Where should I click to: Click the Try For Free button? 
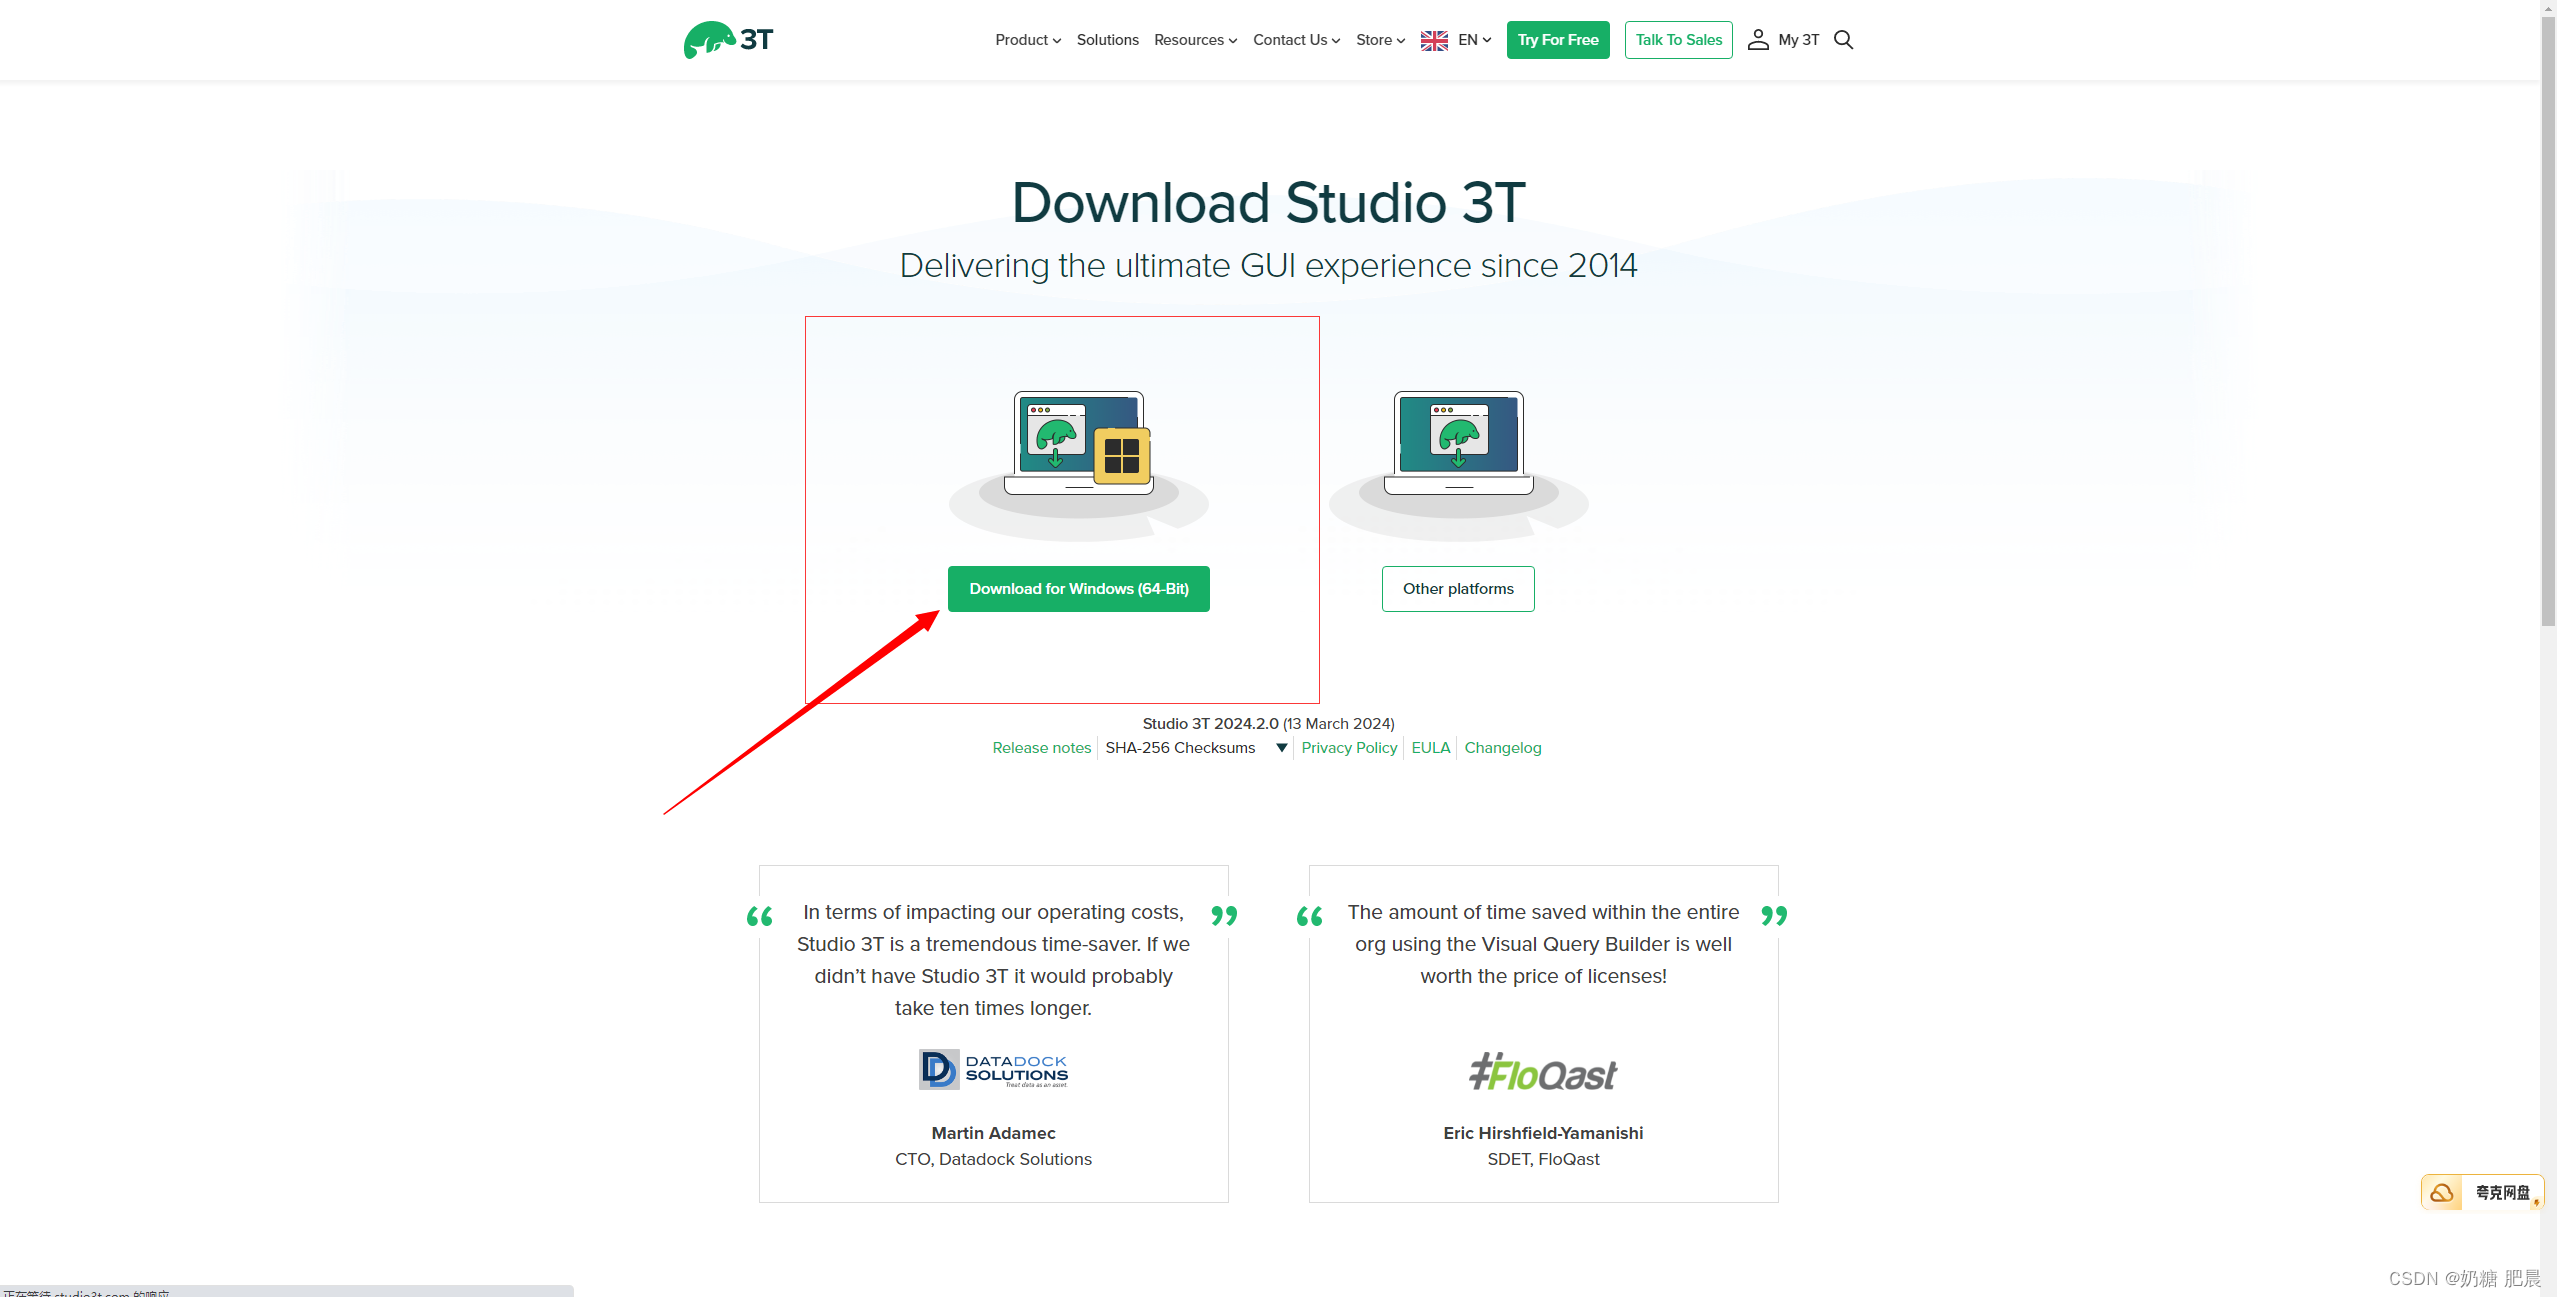coord(1557,40)
